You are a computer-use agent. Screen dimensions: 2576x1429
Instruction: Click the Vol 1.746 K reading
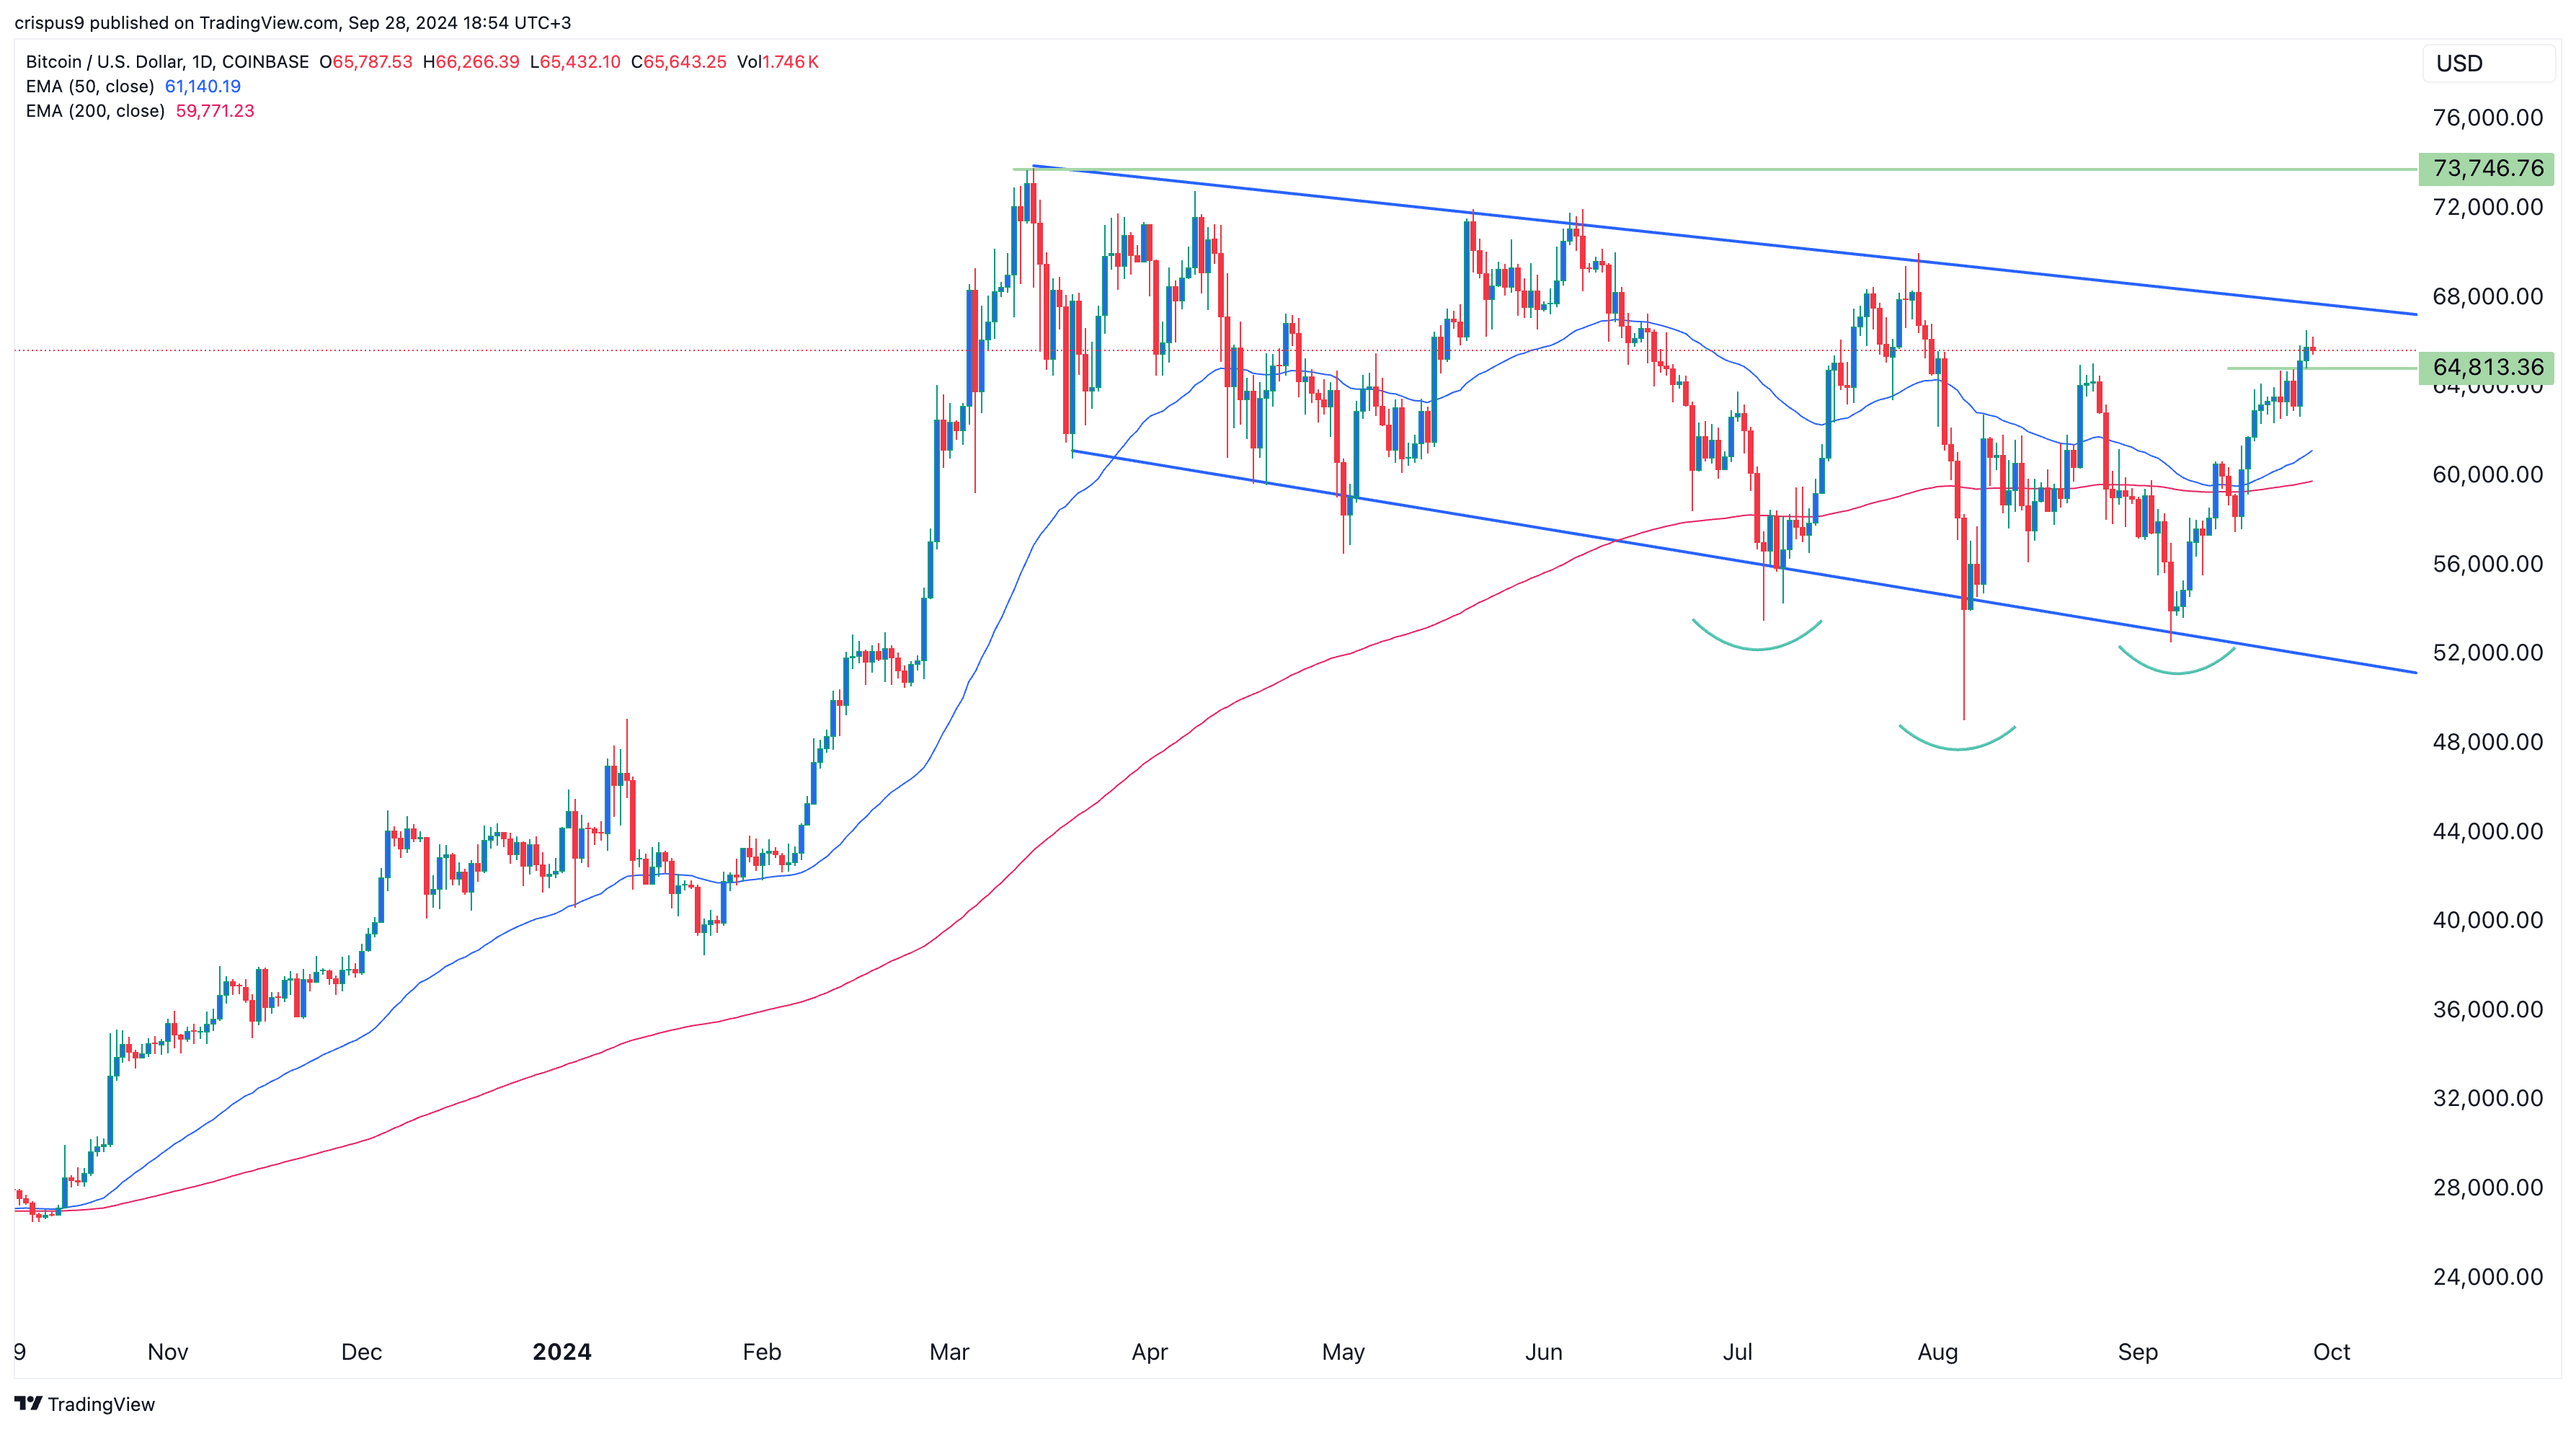click(778, 62)
